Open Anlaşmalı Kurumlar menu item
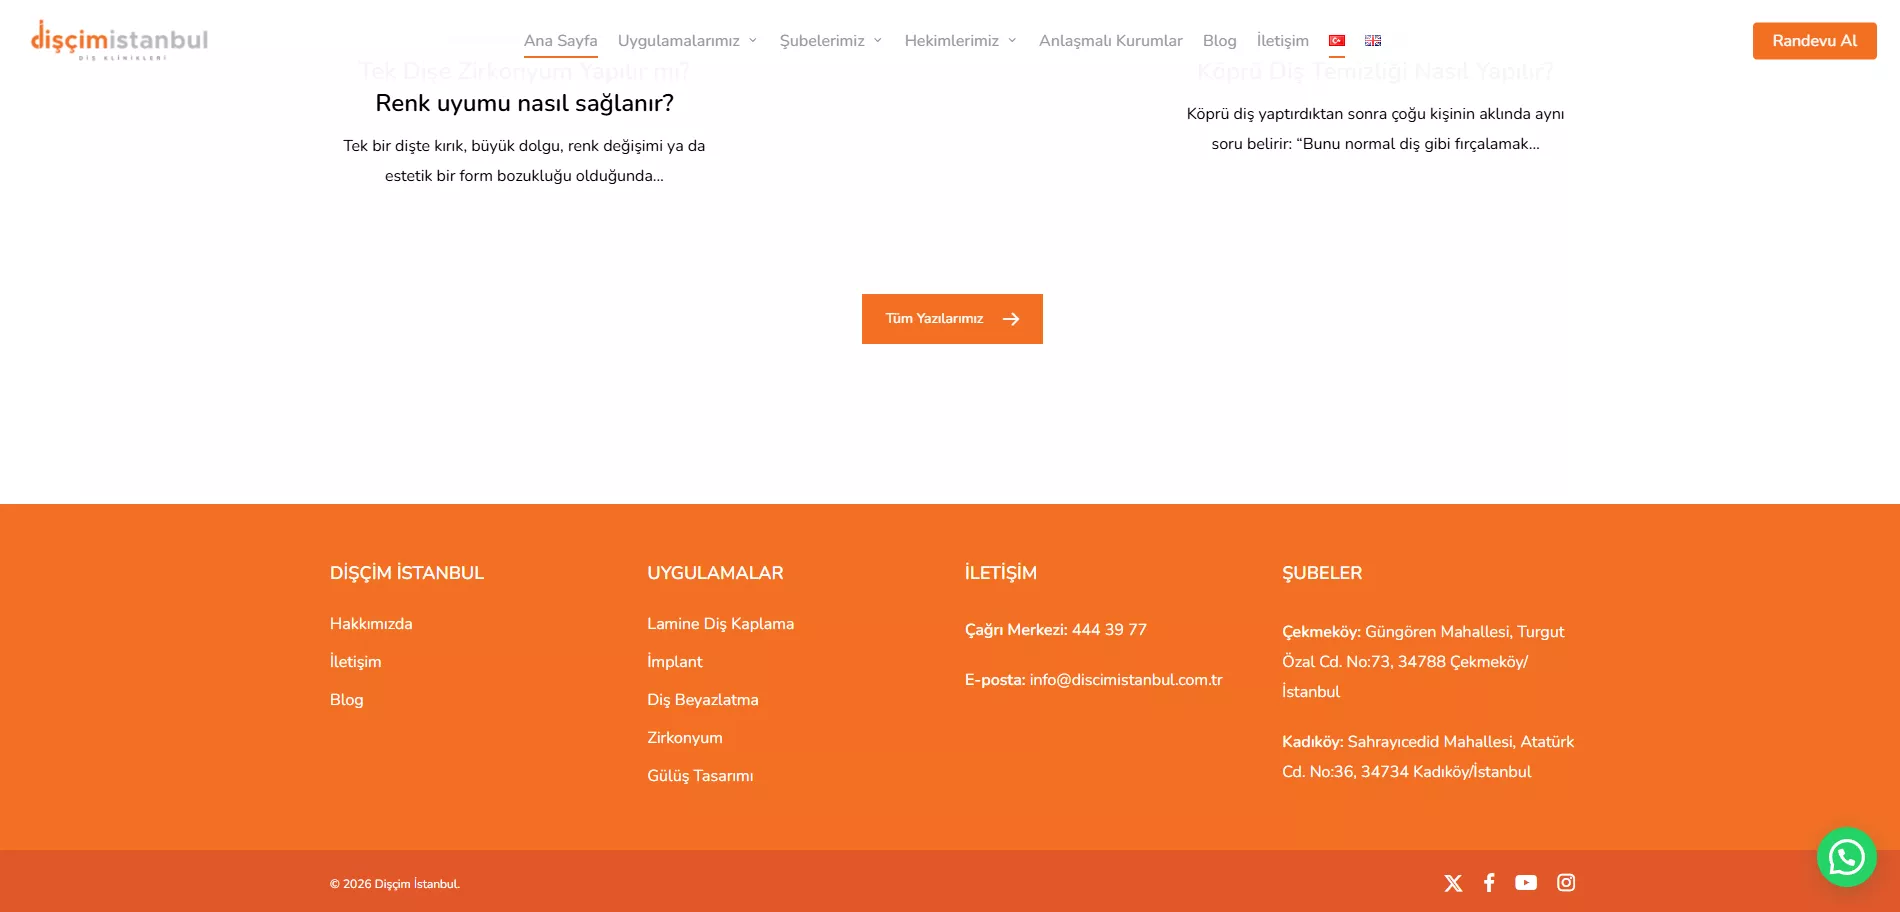 pyautogui.click(x=1110, y=41)
